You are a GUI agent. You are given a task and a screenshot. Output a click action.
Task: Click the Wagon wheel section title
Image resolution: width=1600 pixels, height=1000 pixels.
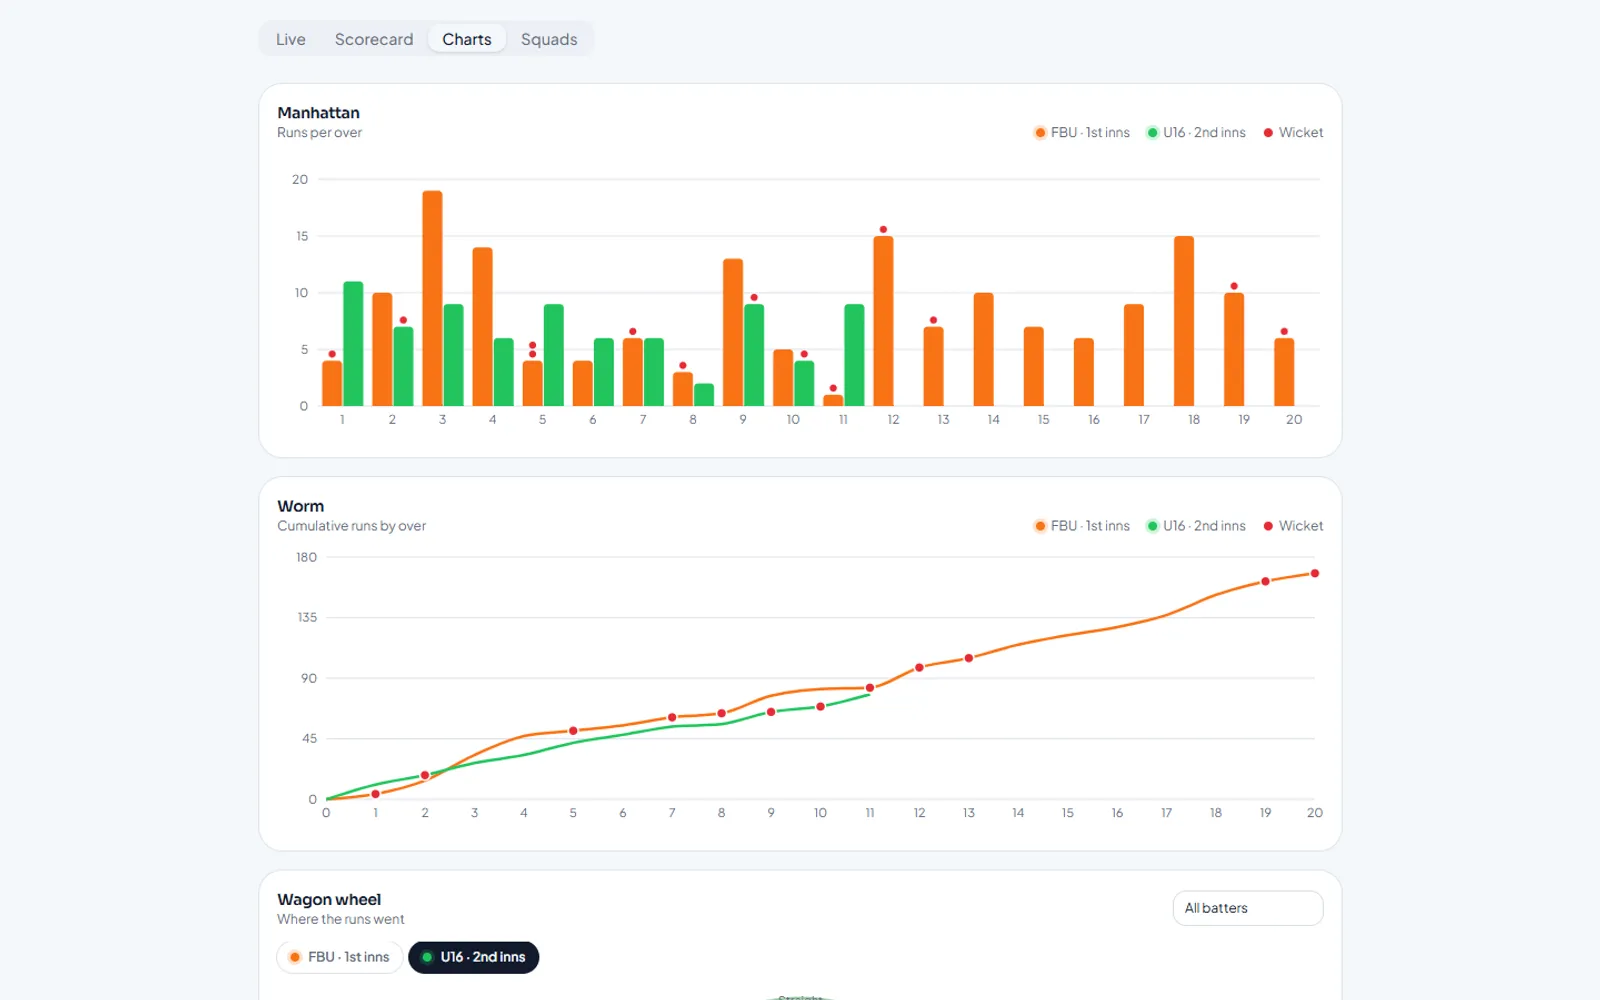329,900
